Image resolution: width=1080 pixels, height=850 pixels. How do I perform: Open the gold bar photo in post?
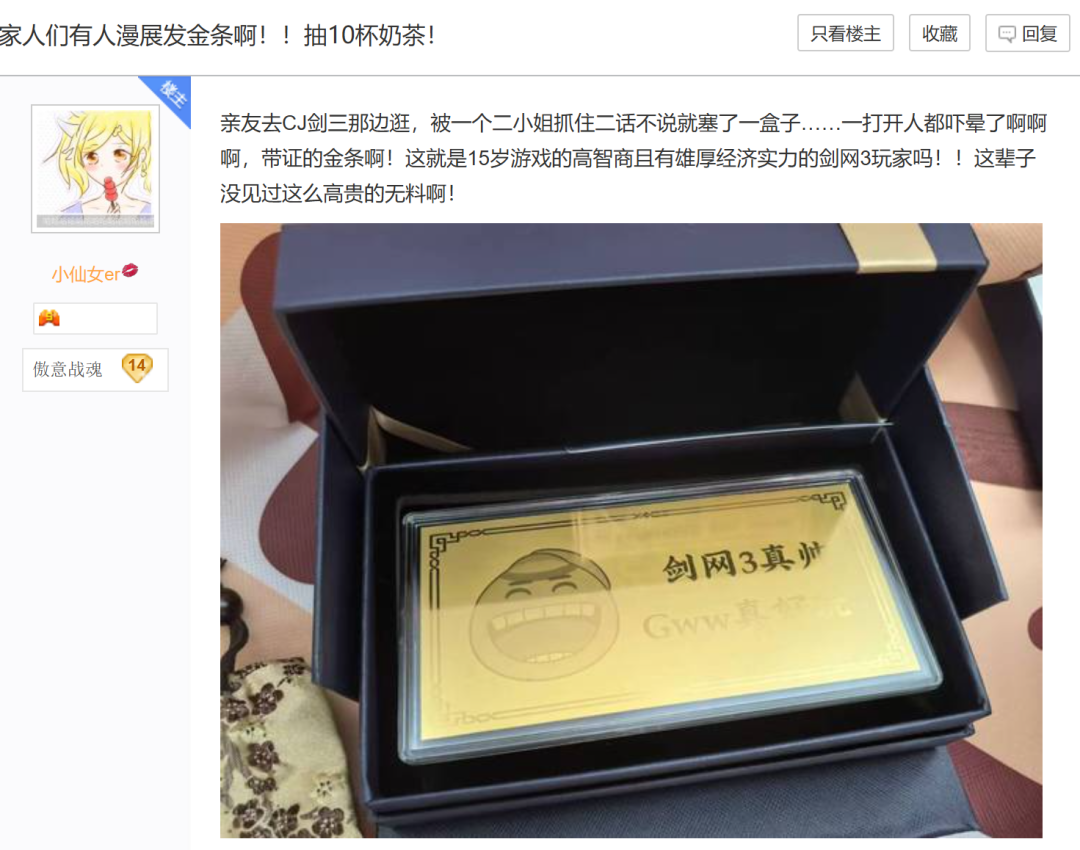click(631, 530)
